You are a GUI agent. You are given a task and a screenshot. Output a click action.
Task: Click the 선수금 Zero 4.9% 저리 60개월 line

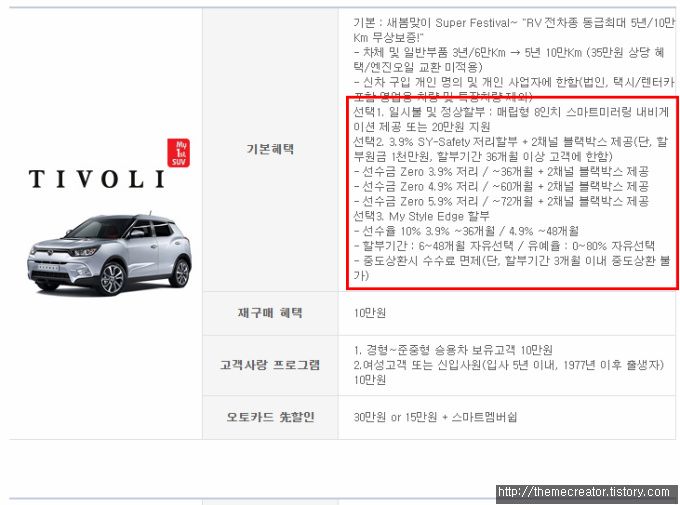501,187
